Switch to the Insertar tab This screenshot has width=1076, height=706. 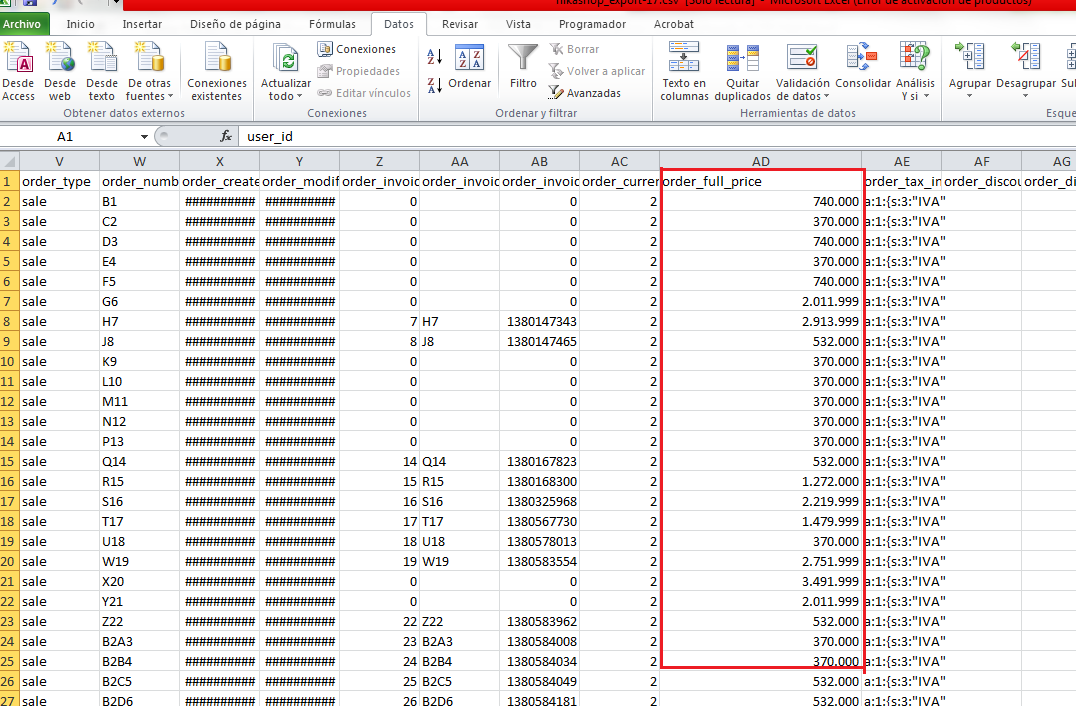tap(142, 24)
